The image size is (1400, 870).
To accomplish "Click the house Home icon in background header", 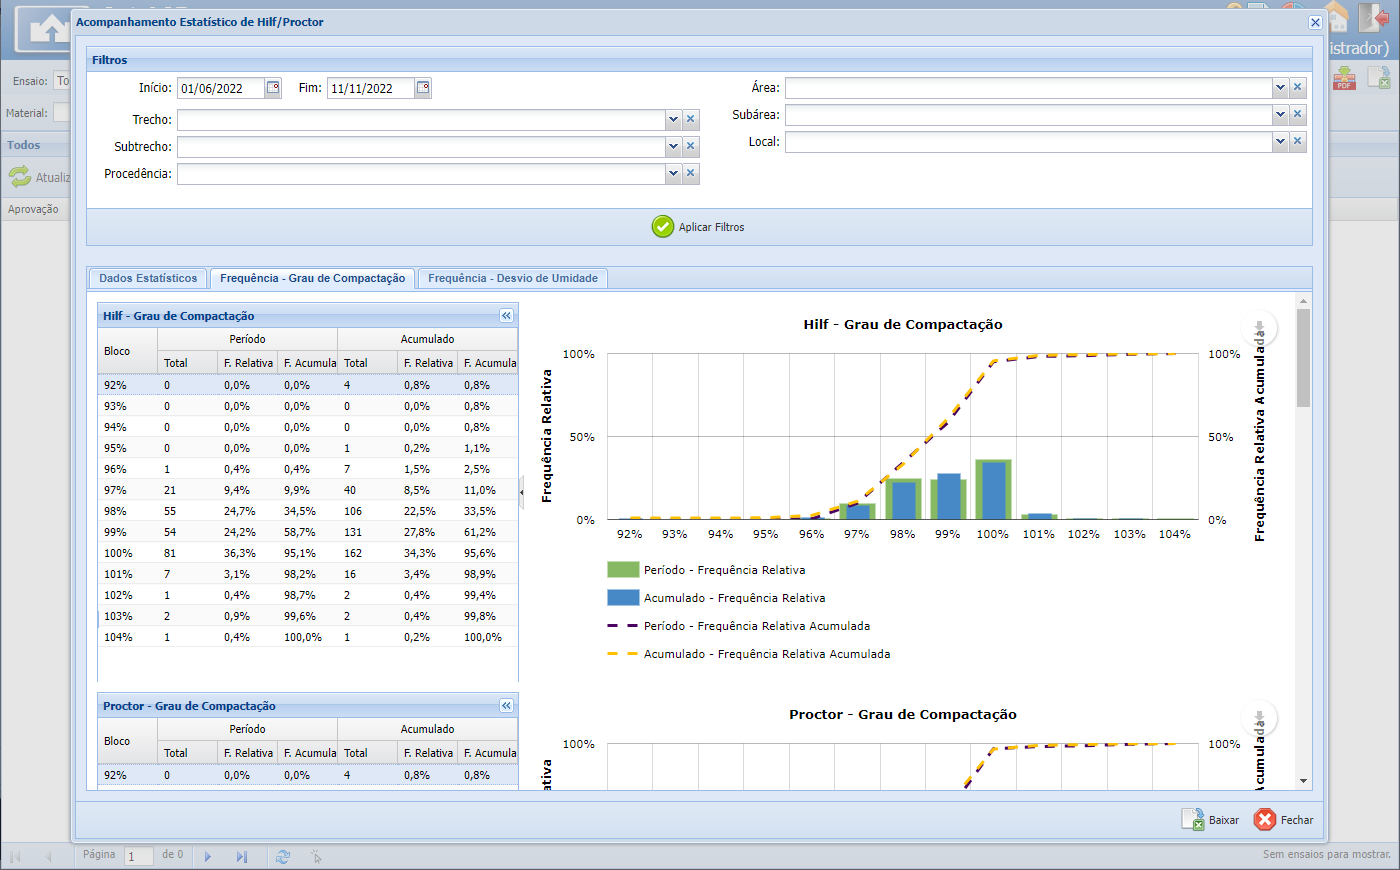I will 1336,16.
